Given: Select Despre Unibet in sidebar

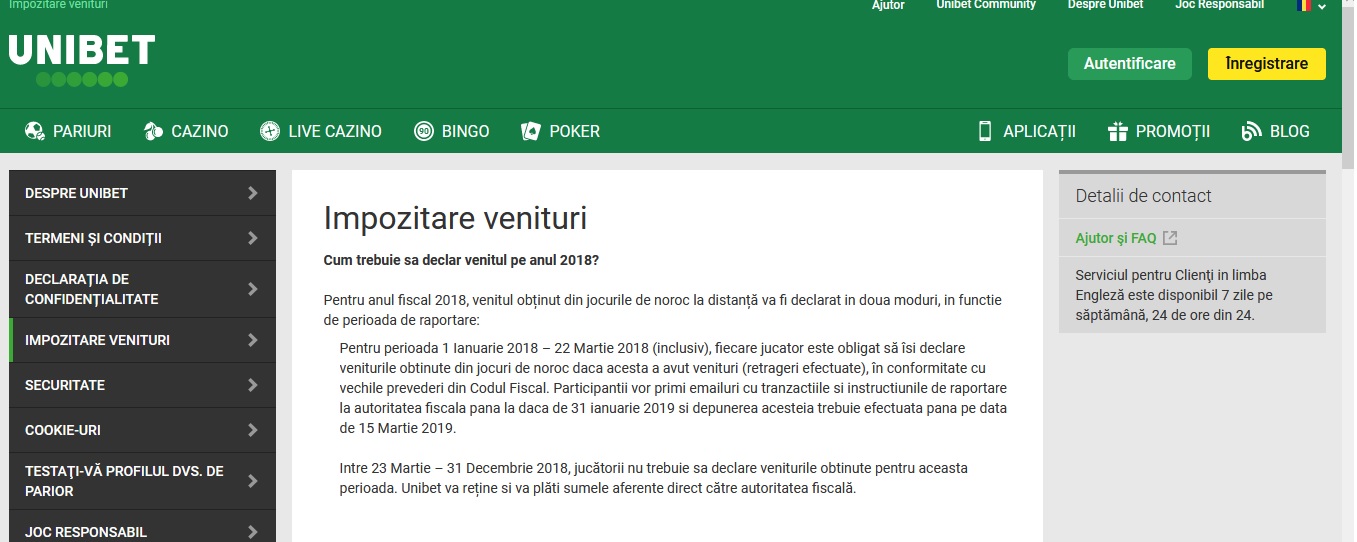Looking at the screenshot, I should click(142, 193).
